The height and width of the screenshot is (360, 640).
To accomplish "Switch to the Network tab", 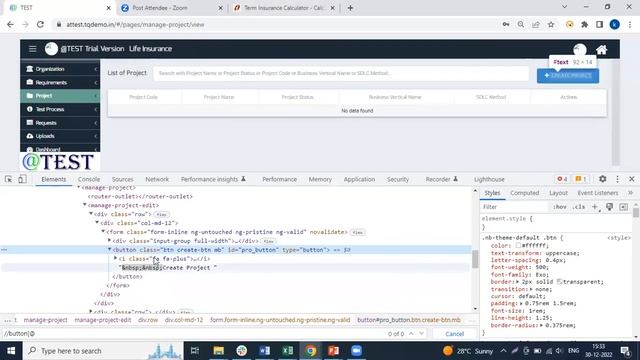I will 157,179.
